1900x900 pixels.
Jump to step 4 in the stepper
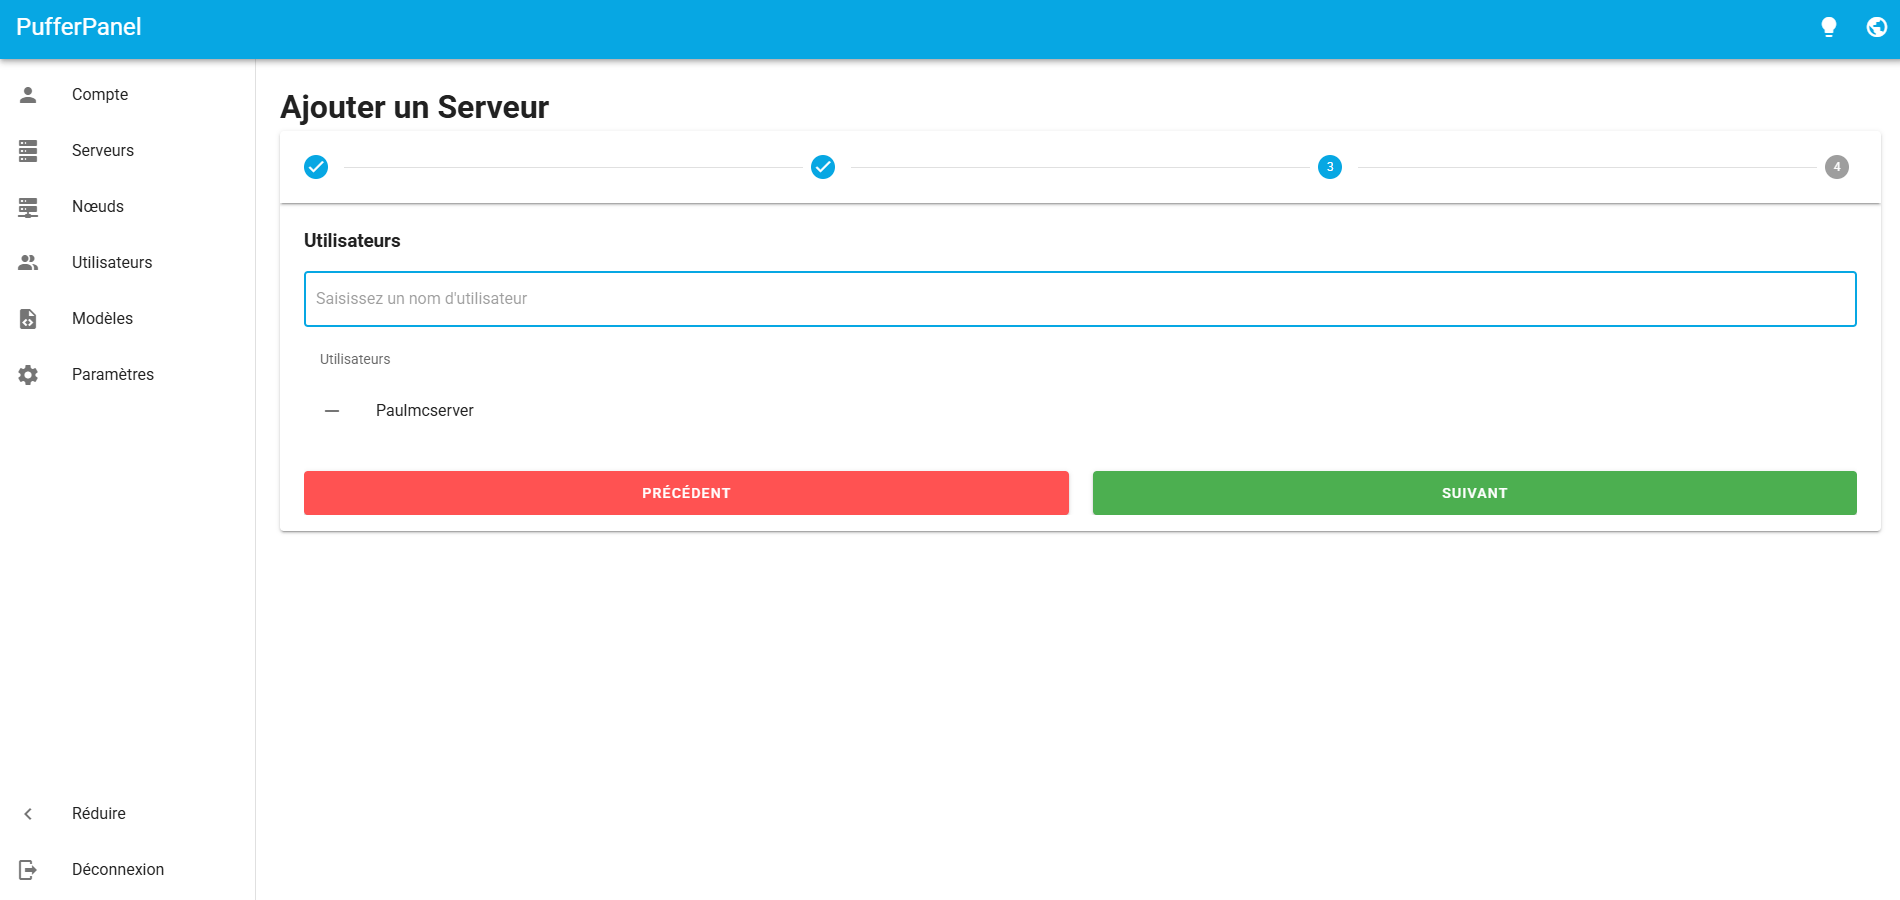1836,167
